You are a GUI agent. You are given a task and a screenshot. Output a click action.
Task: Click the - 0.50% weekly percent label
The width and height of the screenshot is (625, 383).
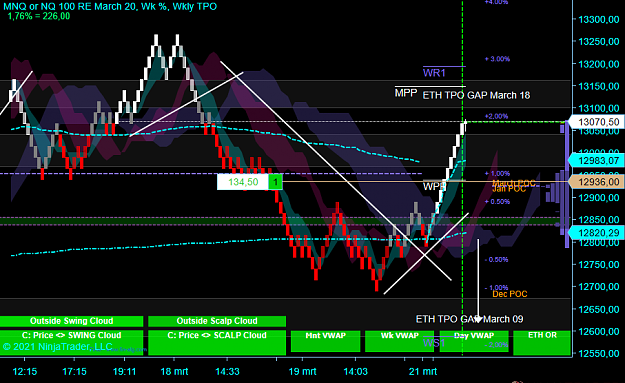tap(497, 259)
